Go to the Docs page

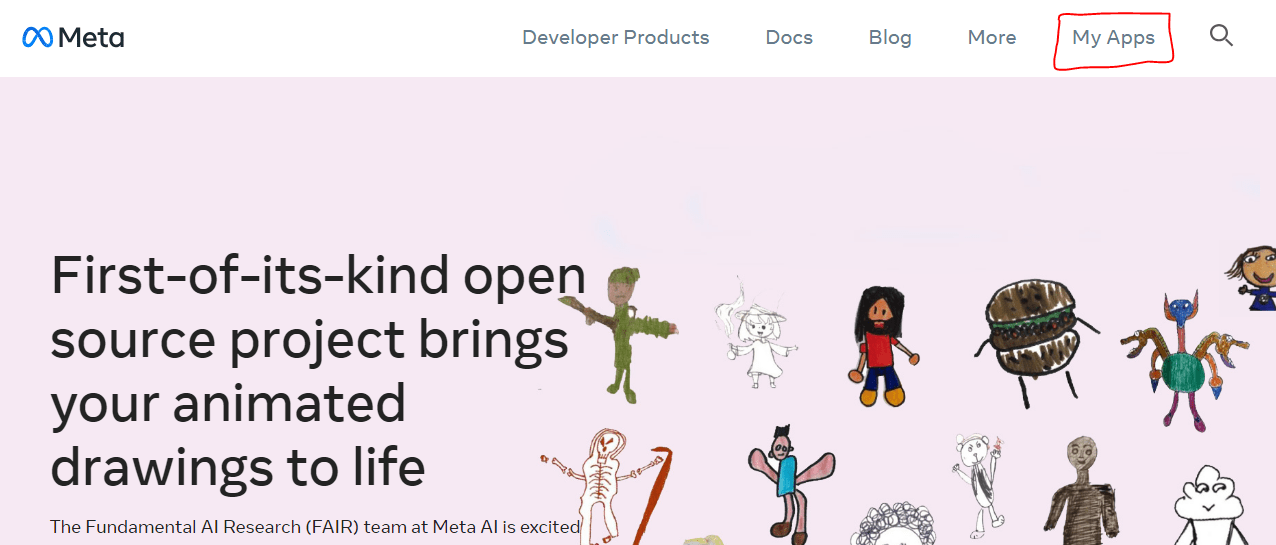(789, 37)
